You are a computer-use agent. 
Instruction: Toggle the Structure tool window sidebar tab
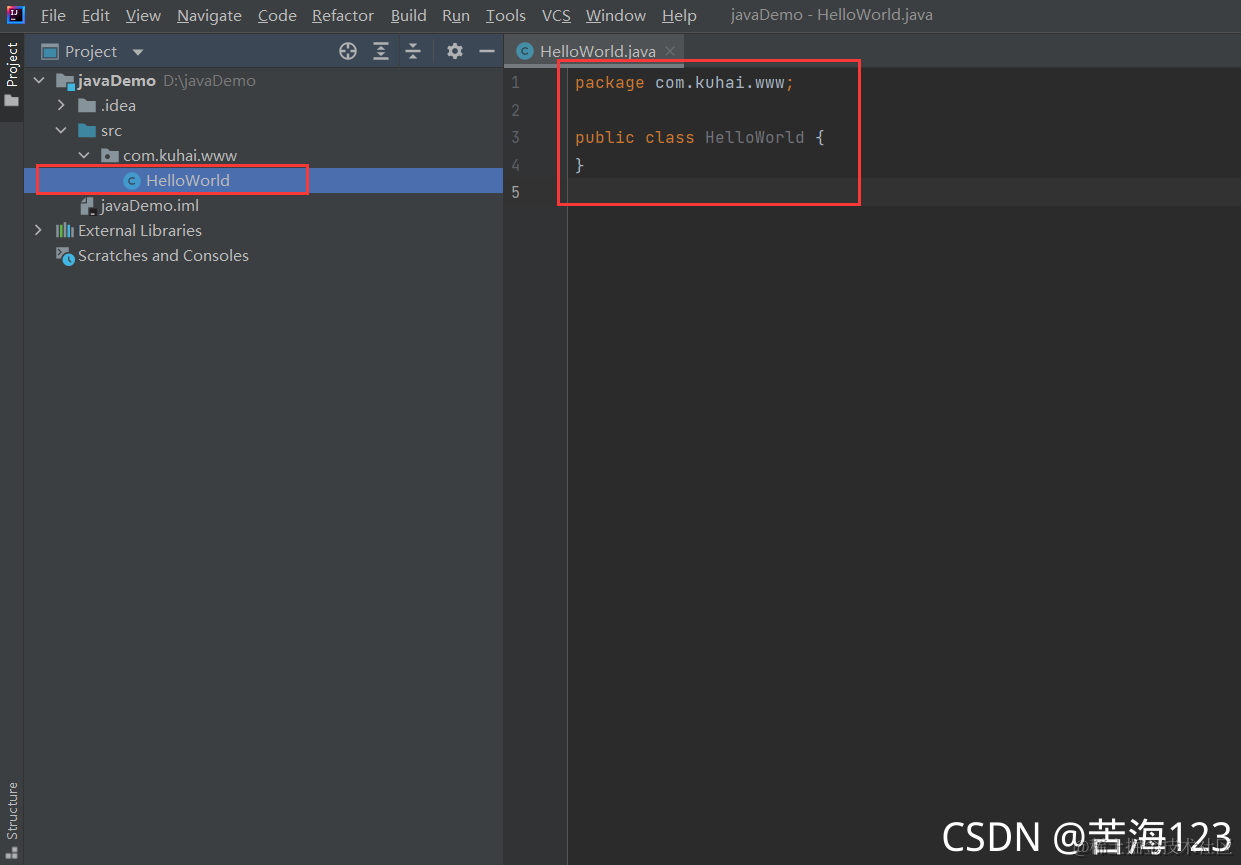coord(12,819)
